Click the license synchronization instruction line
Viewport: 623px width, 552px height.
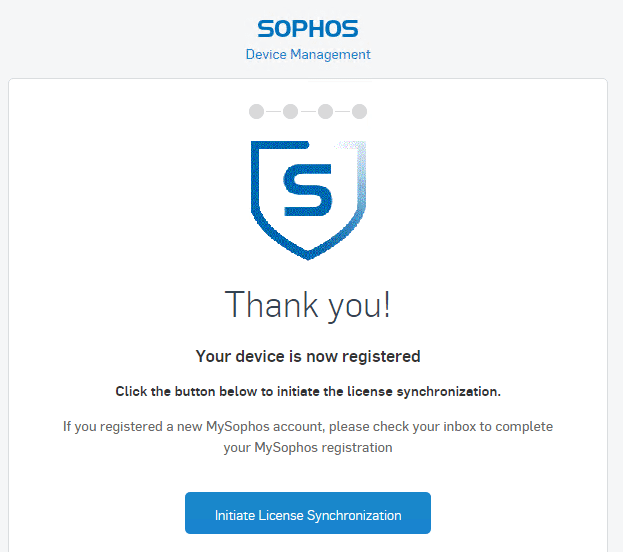[x=308, y=390]
